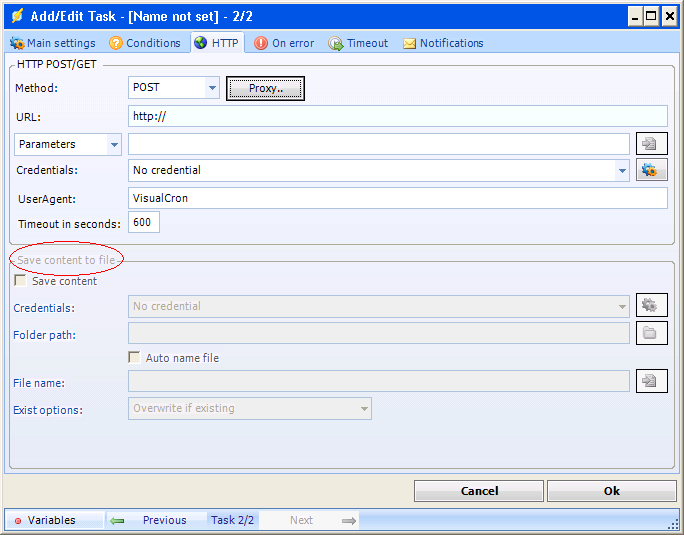Click the On error exclamation icon
This screenshot has height=535, width=684.
coord(261,43)
